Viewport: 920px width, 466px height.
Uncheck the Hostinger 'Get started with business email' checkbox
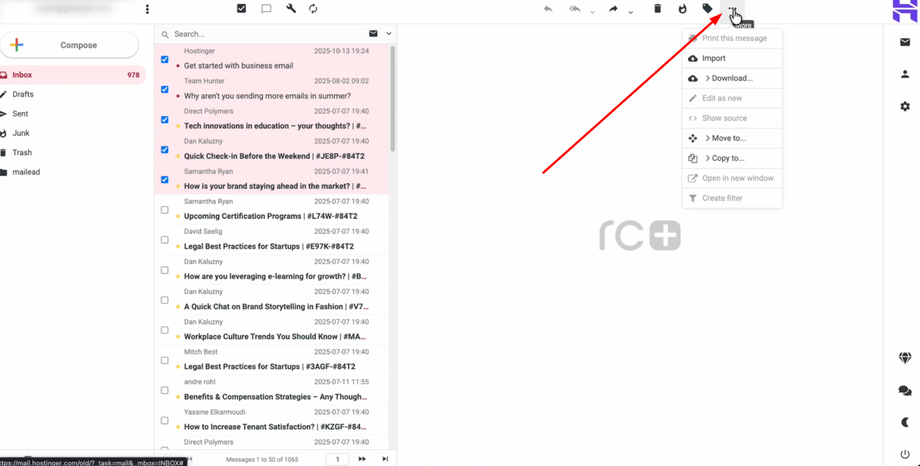(164, 59)
